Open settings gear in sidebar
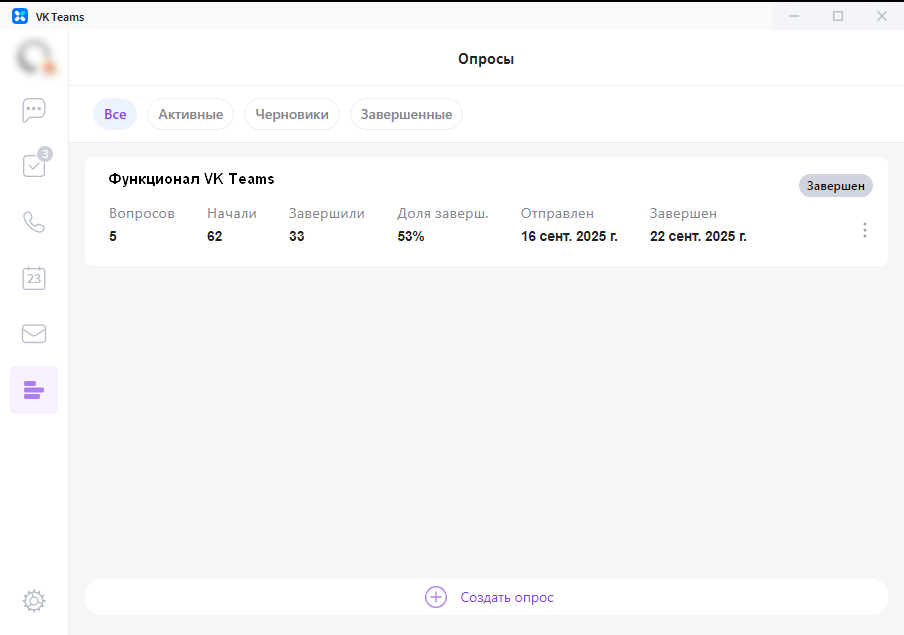Viewport: 904px width, 635px height. pyautogui.click(x=34, y=601)
